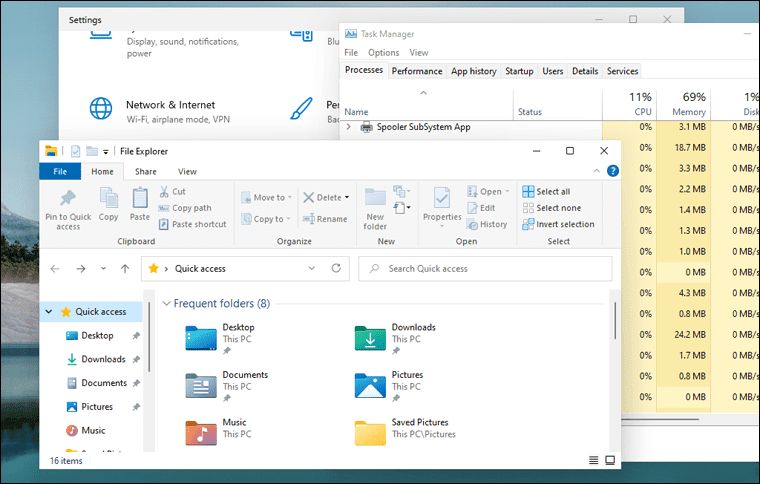Click the Frequent folders content scrollbar
Screen dimensions: 760x484
tap(615, 321)
